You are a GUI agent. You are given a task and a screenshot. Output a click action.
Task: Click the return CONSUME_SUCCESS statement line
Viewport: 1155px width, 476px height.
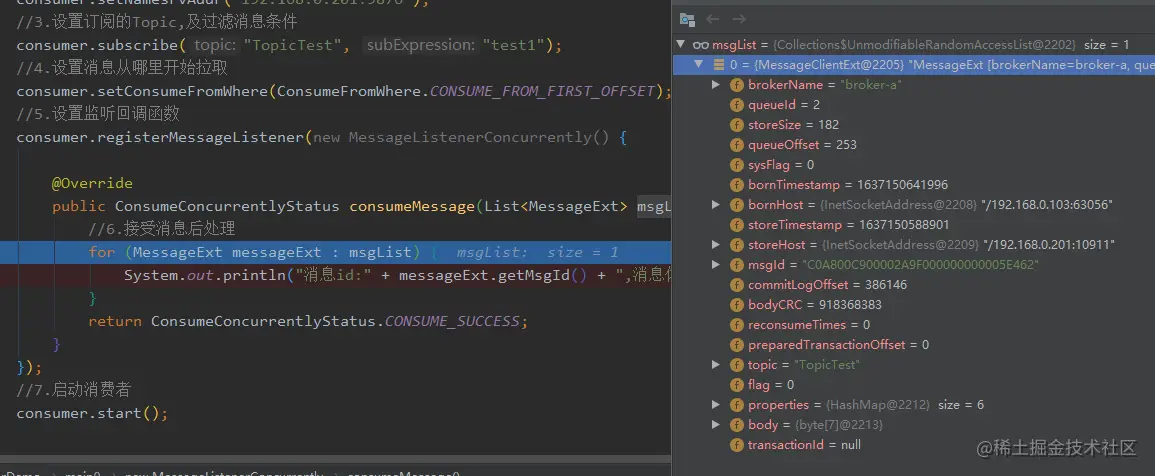(309, 321)
